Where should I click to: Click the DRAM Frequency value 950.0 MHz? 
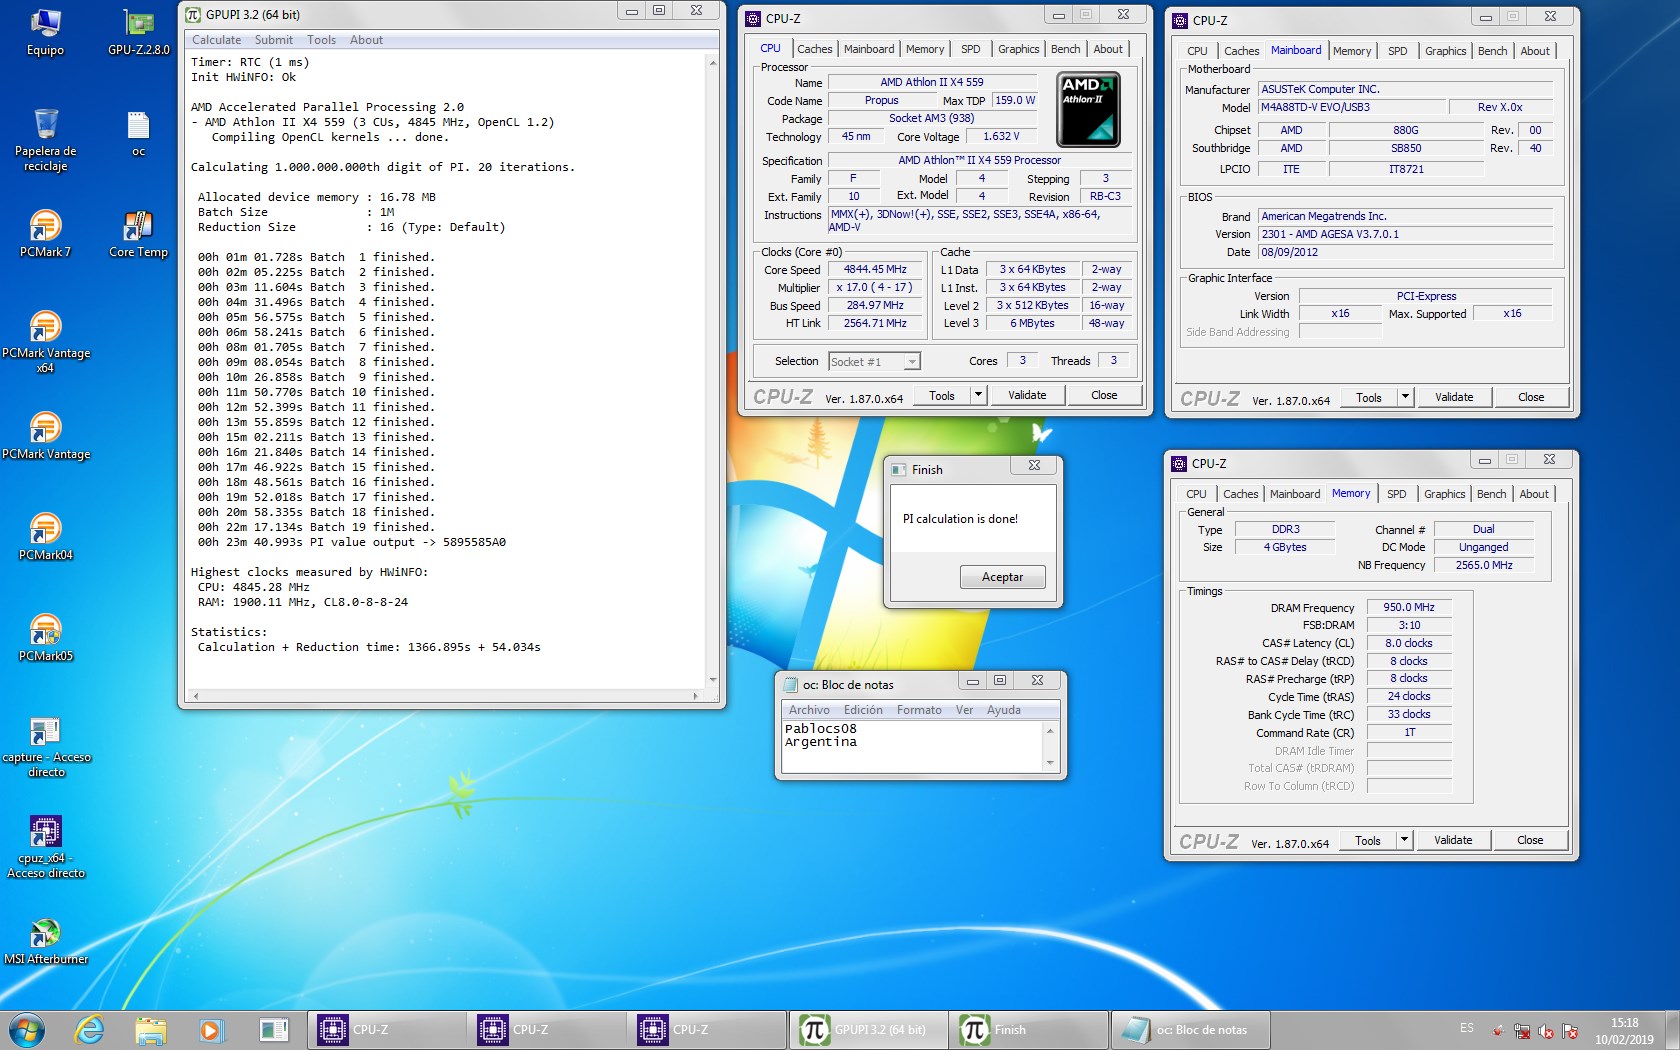tap(1408, 607)
